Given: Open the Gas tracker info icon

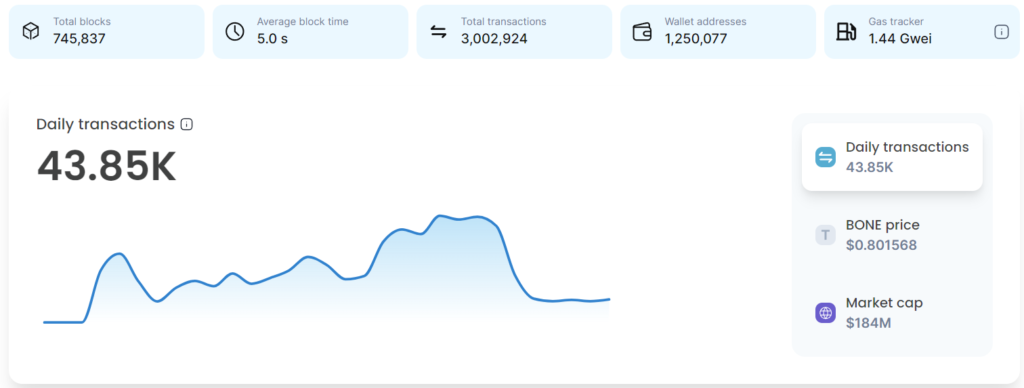Looking at the screenshot, I should coord(1001,32).
